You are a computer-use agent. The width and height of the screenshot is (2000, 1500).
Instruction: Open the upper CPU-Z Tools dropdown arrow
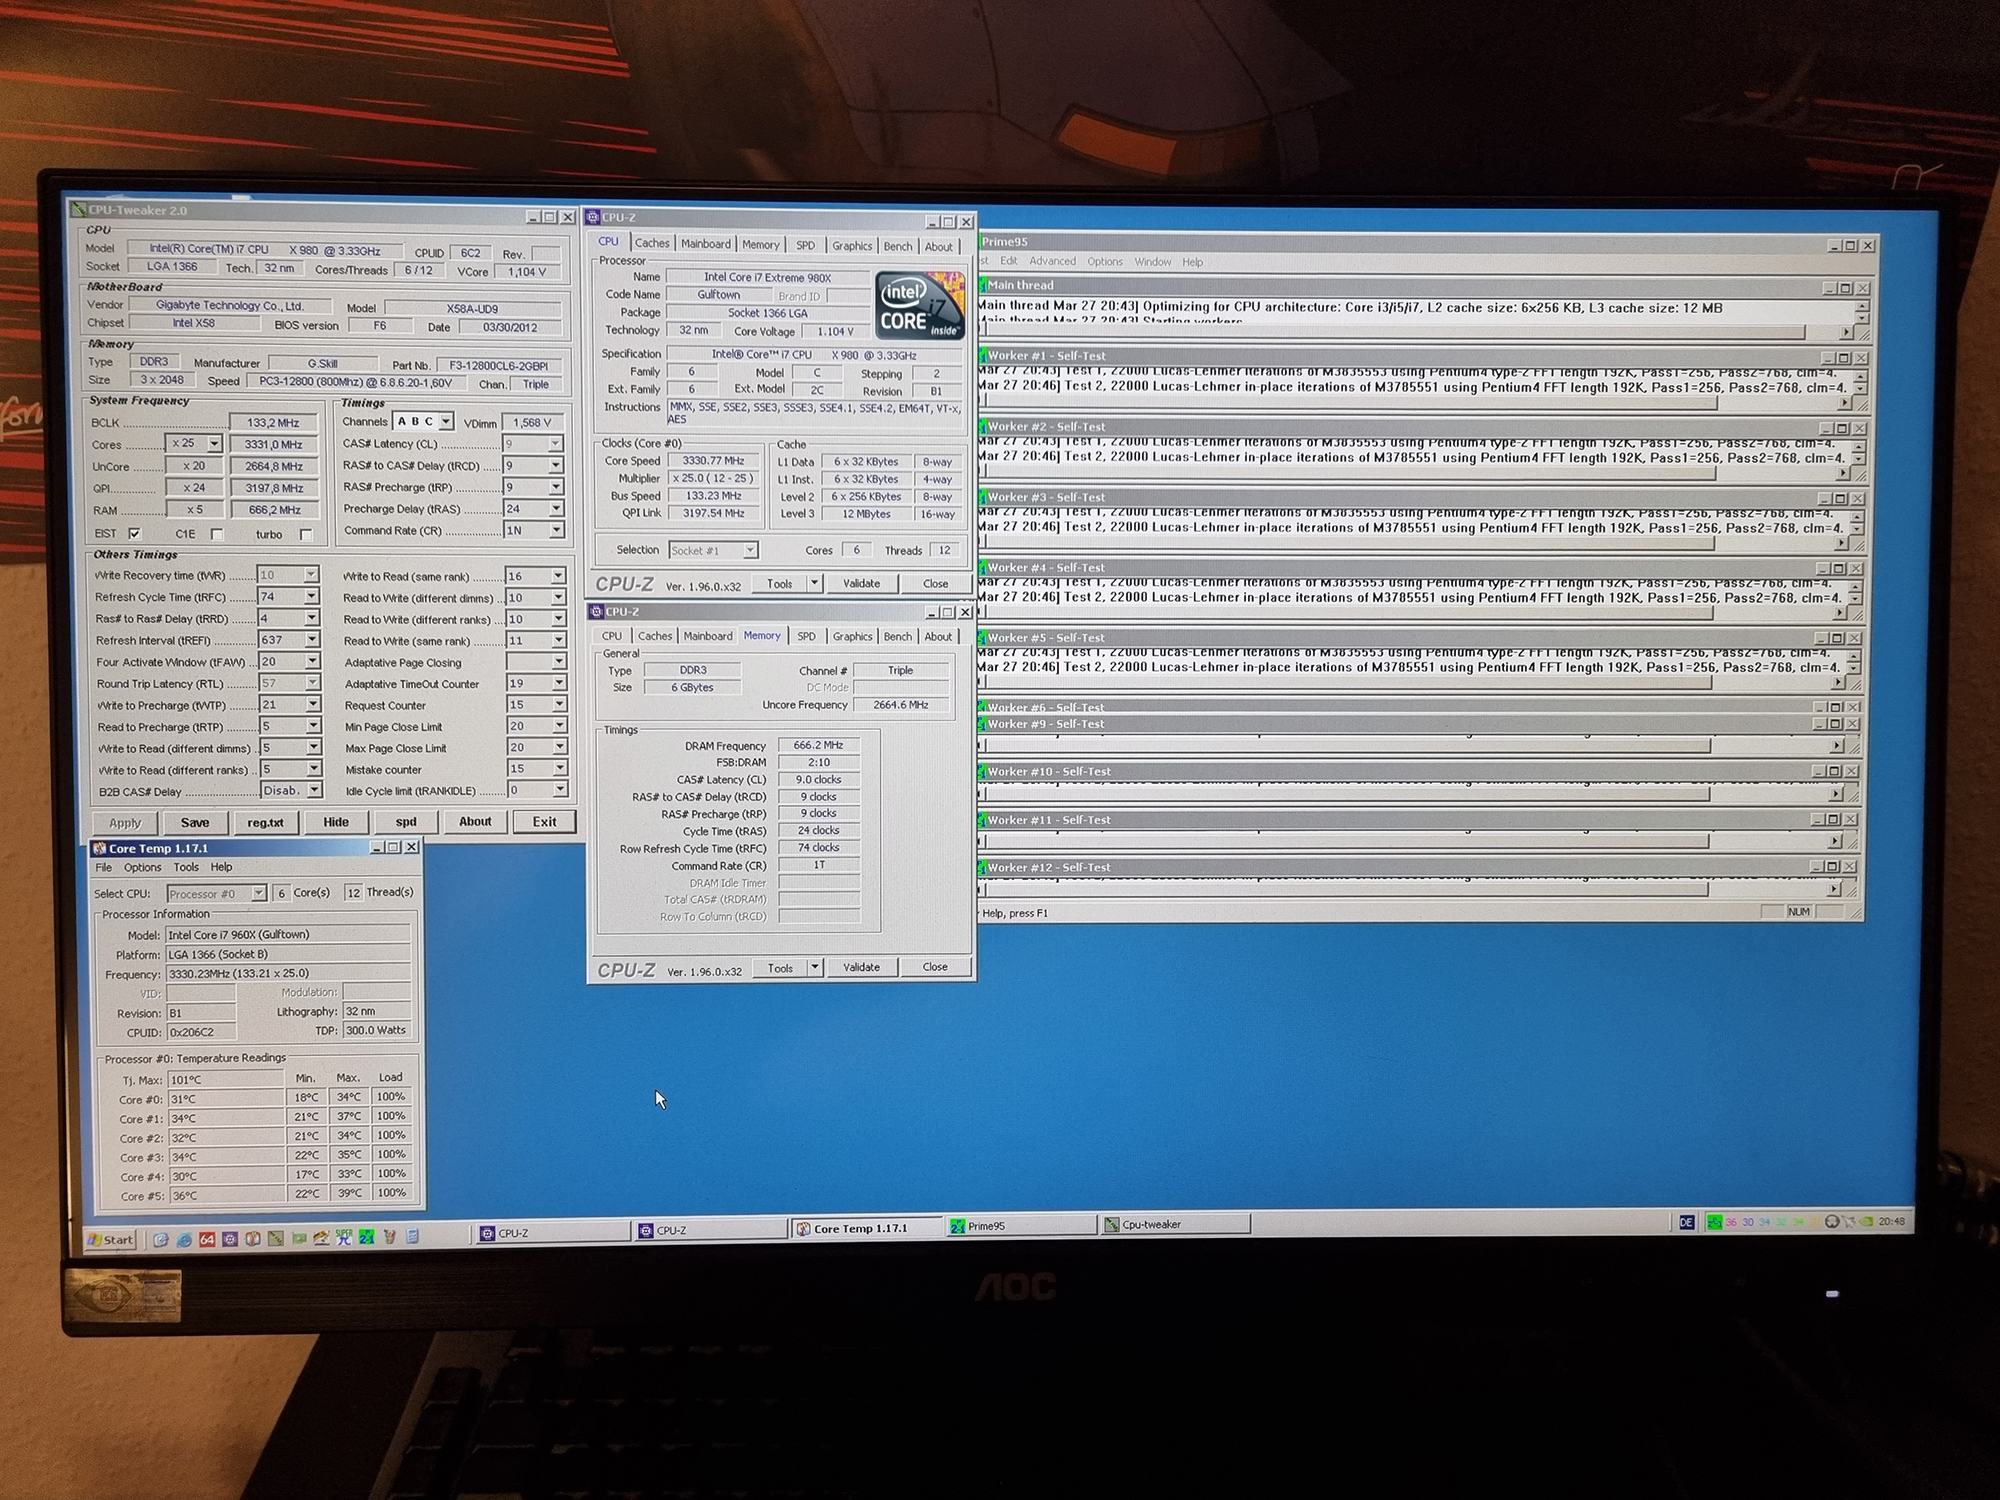coord(815,583)
